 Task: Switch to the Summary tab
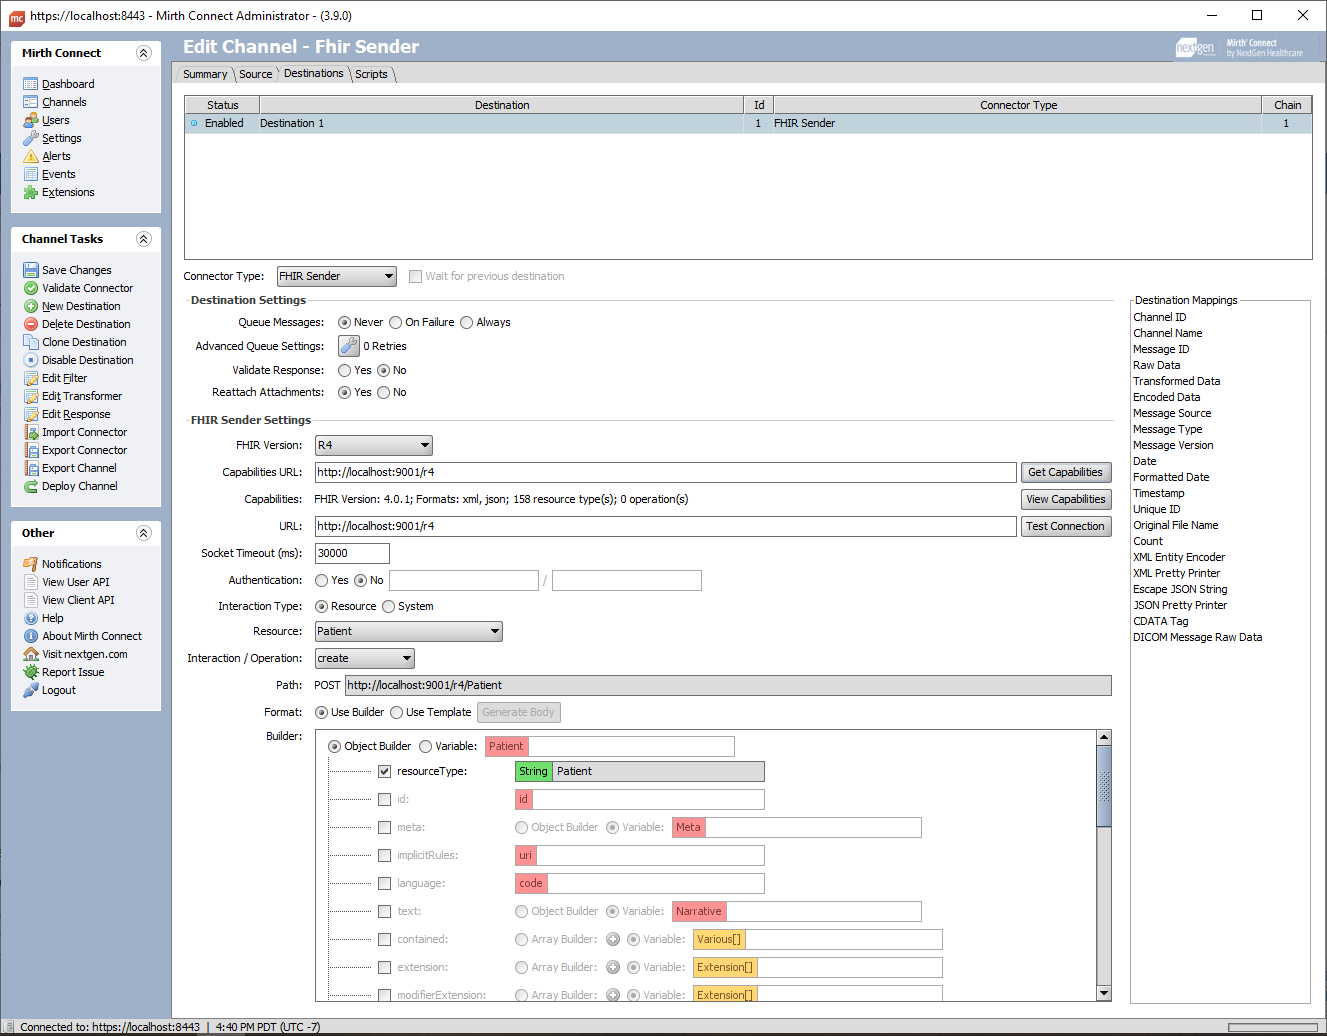point(205,74)
